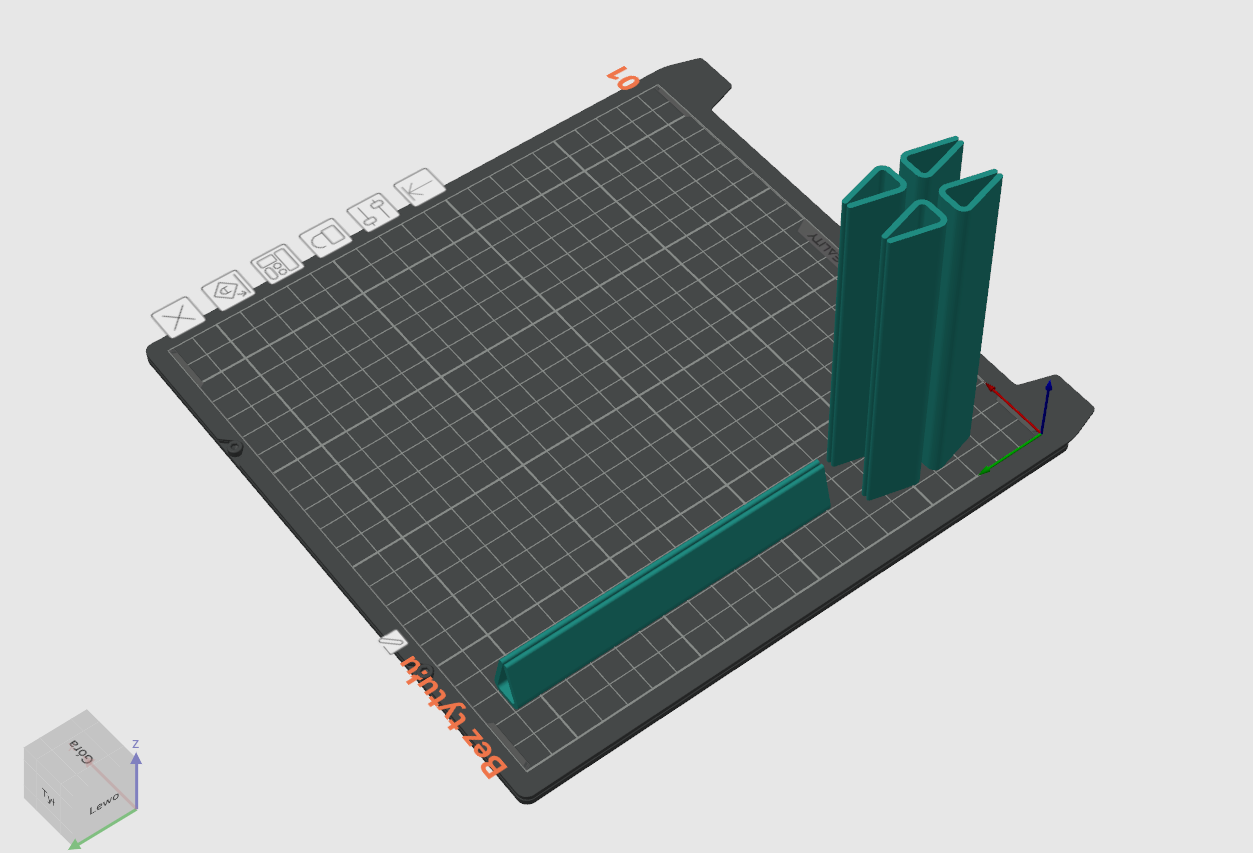Open plate settings sliders icon
The width and height of the screenshot is (1253, 853).
(372, 211)
